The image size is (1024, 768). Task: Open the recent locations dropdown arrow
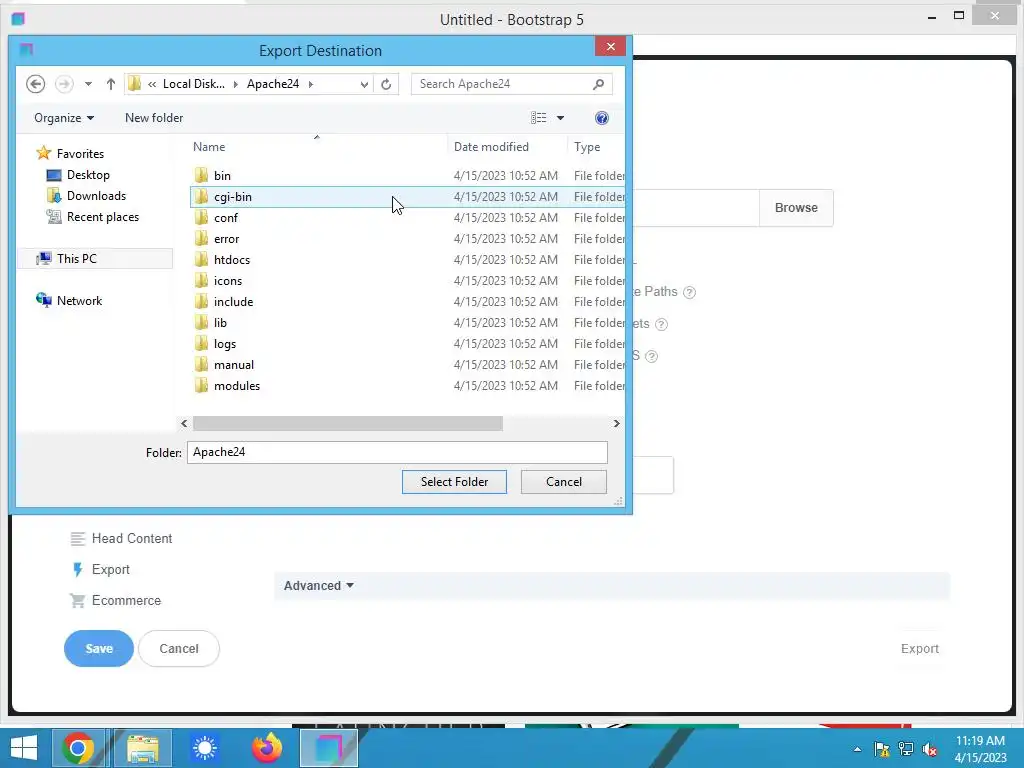(88, 84)
